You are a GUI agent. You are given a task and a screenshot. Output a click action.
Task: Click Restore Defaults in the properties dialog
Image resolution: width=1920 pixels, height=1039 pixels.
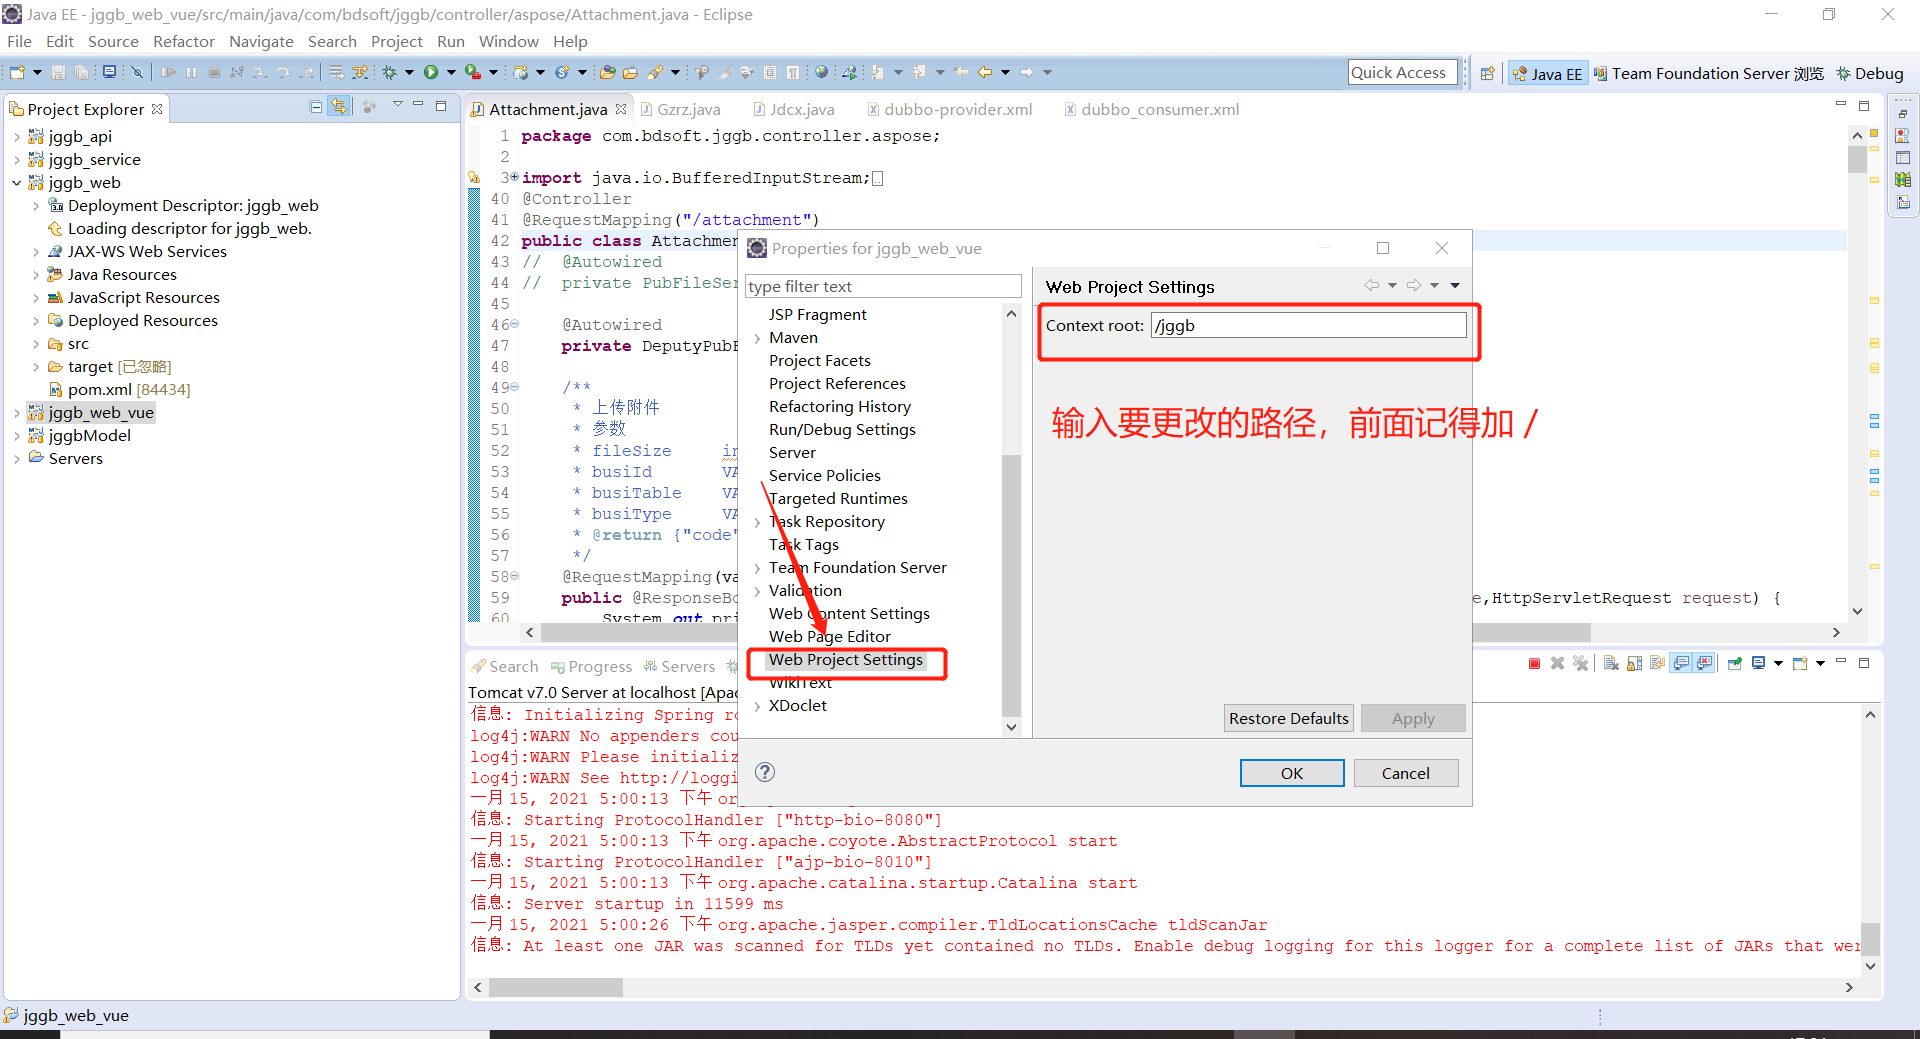pyautogui.click(x=1288, y=718)
